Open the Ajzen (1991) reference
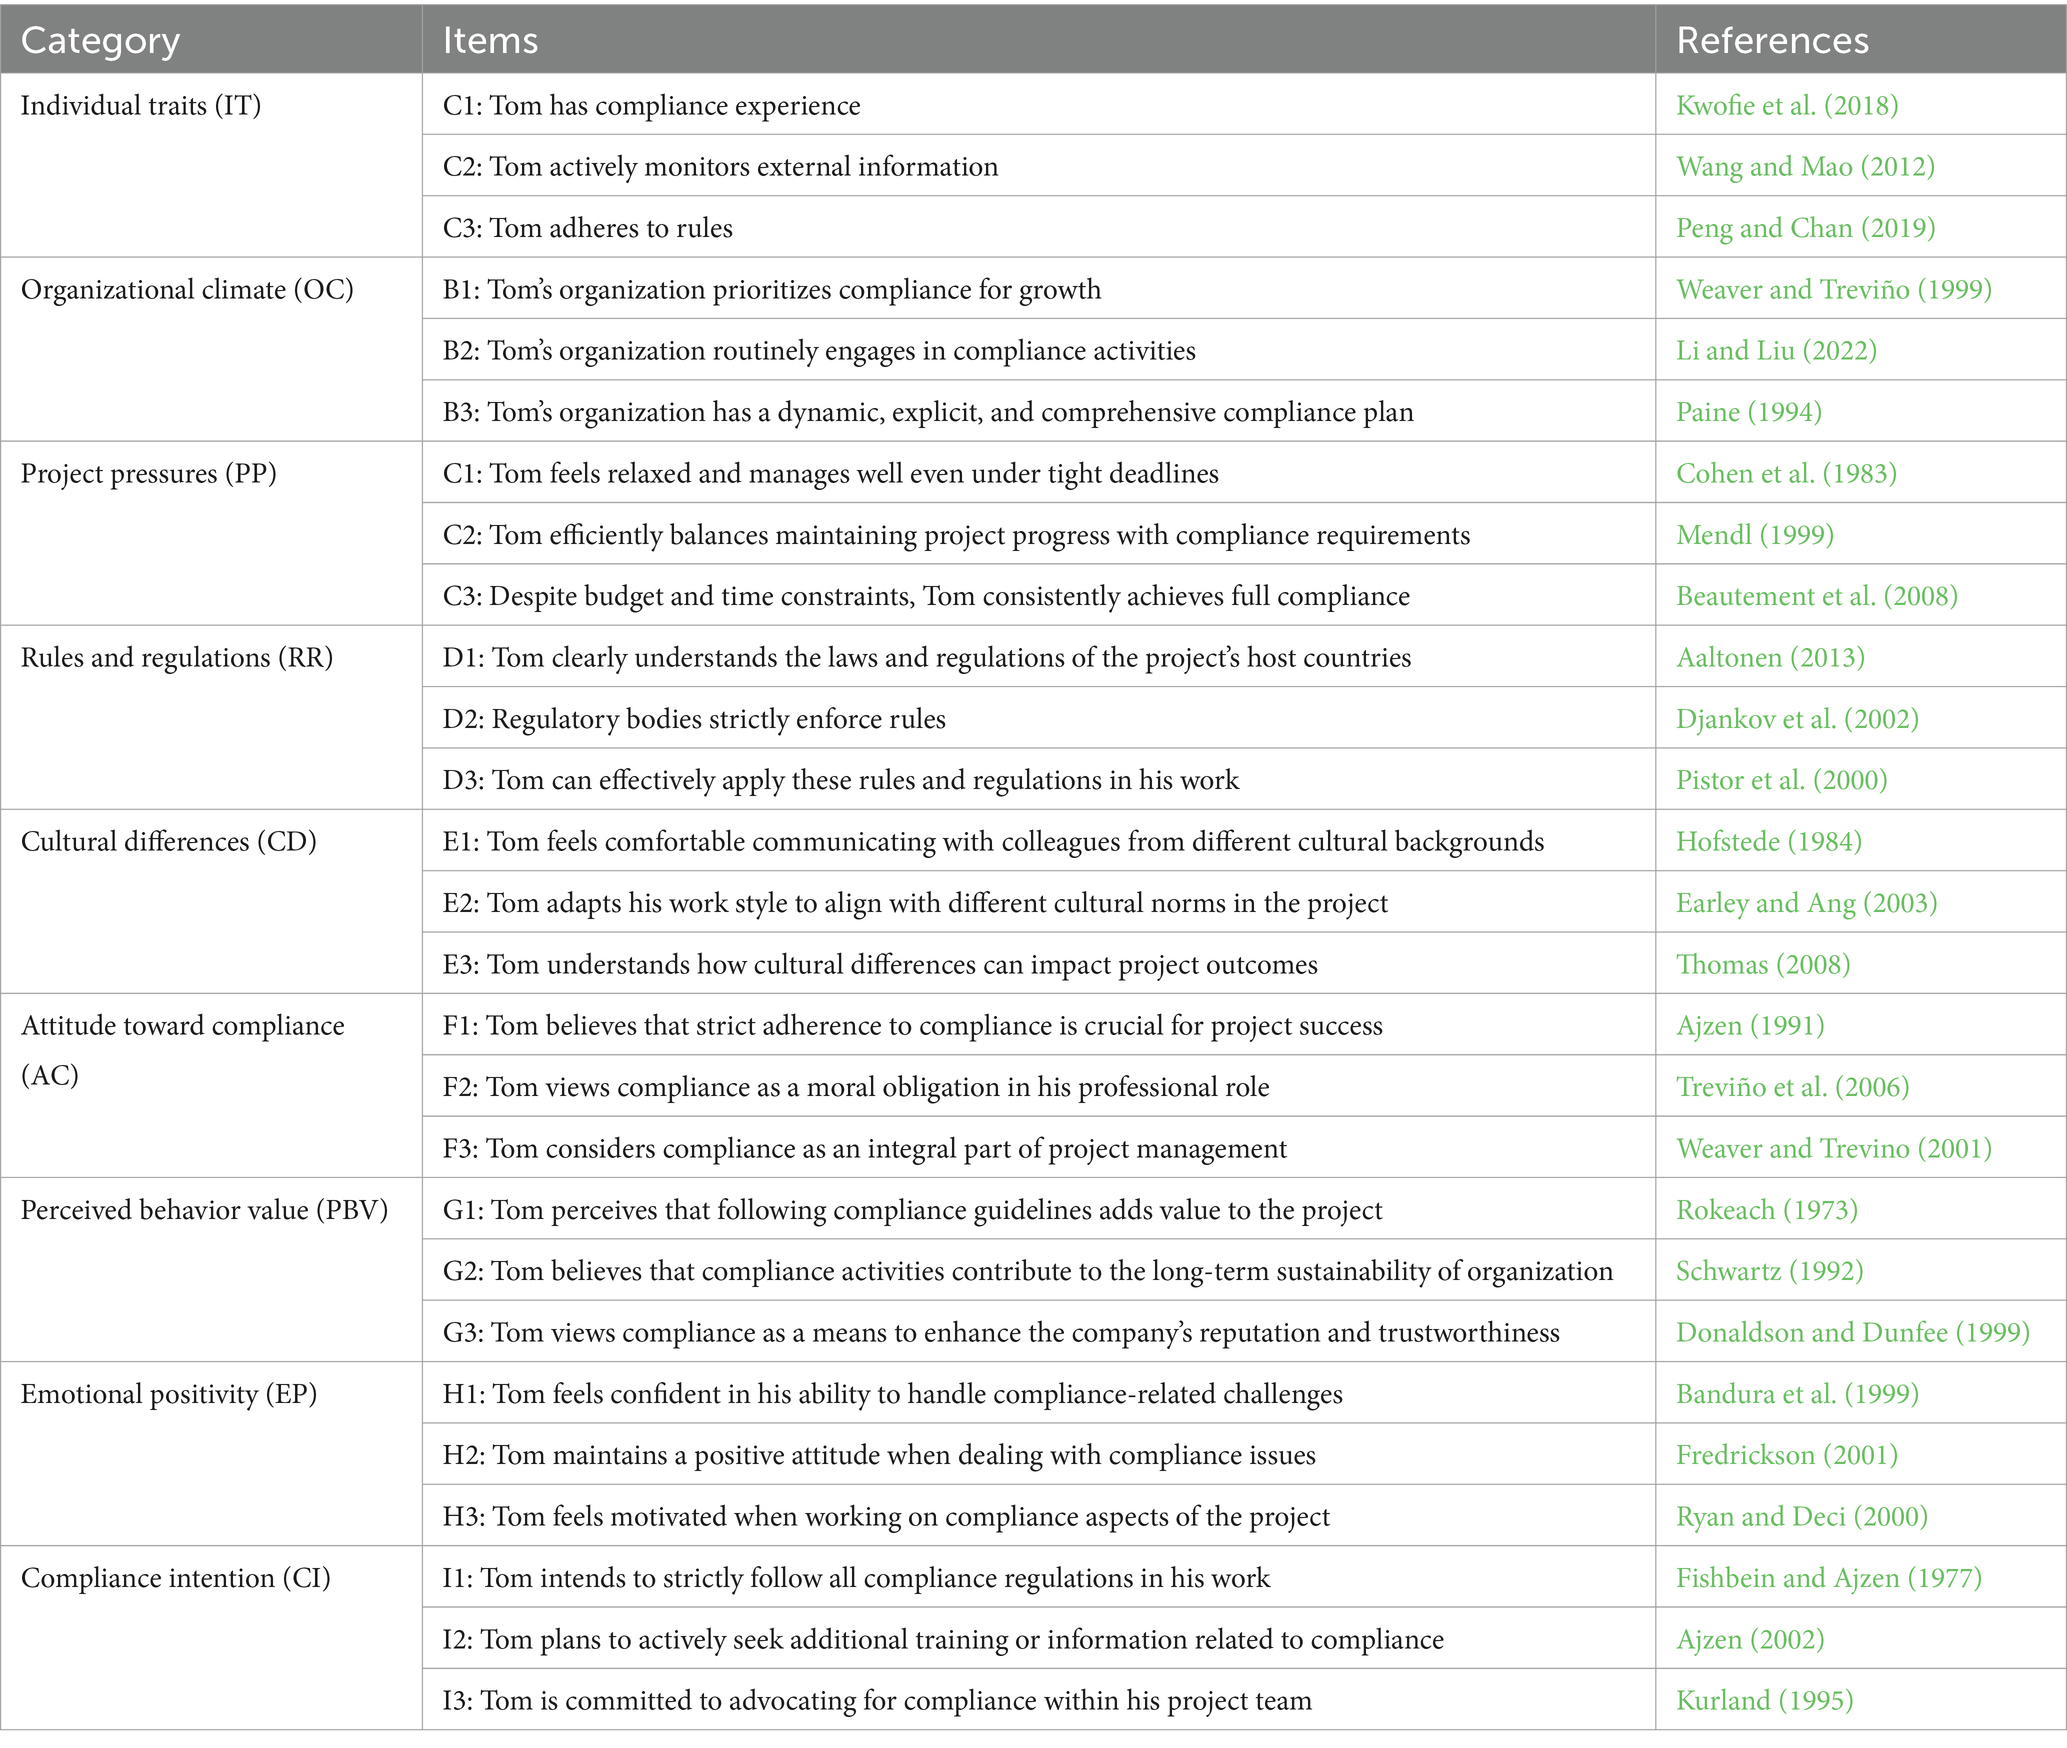The width and height of the screenshot is (2067, 1748). (x=1750, y=1025)
